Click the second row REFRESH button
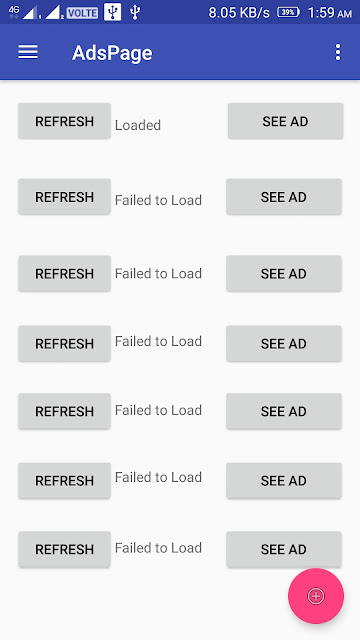Image resolution: width=360 pixels, height=640 pixels. (x=64, y=197)
